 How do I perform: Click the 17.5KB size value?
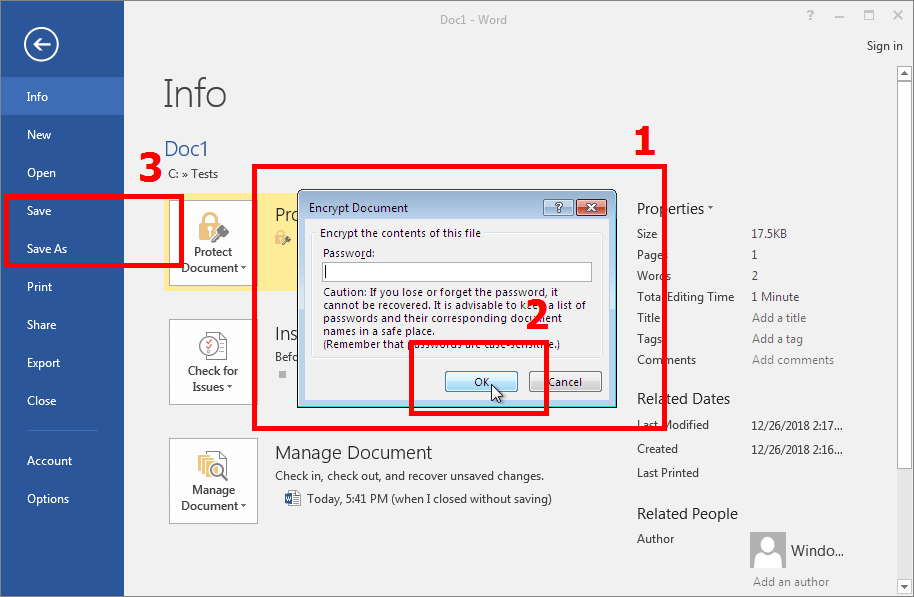point(769,234)
